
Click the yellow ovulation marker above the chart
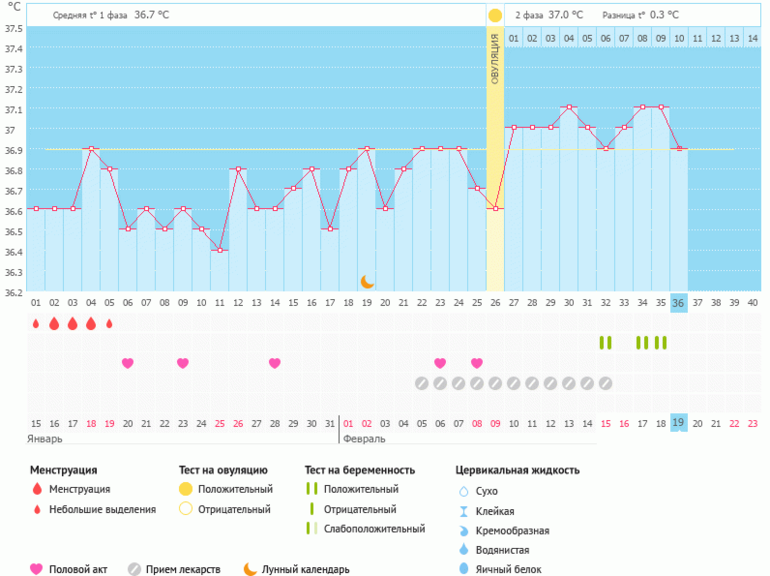(495, 16)
